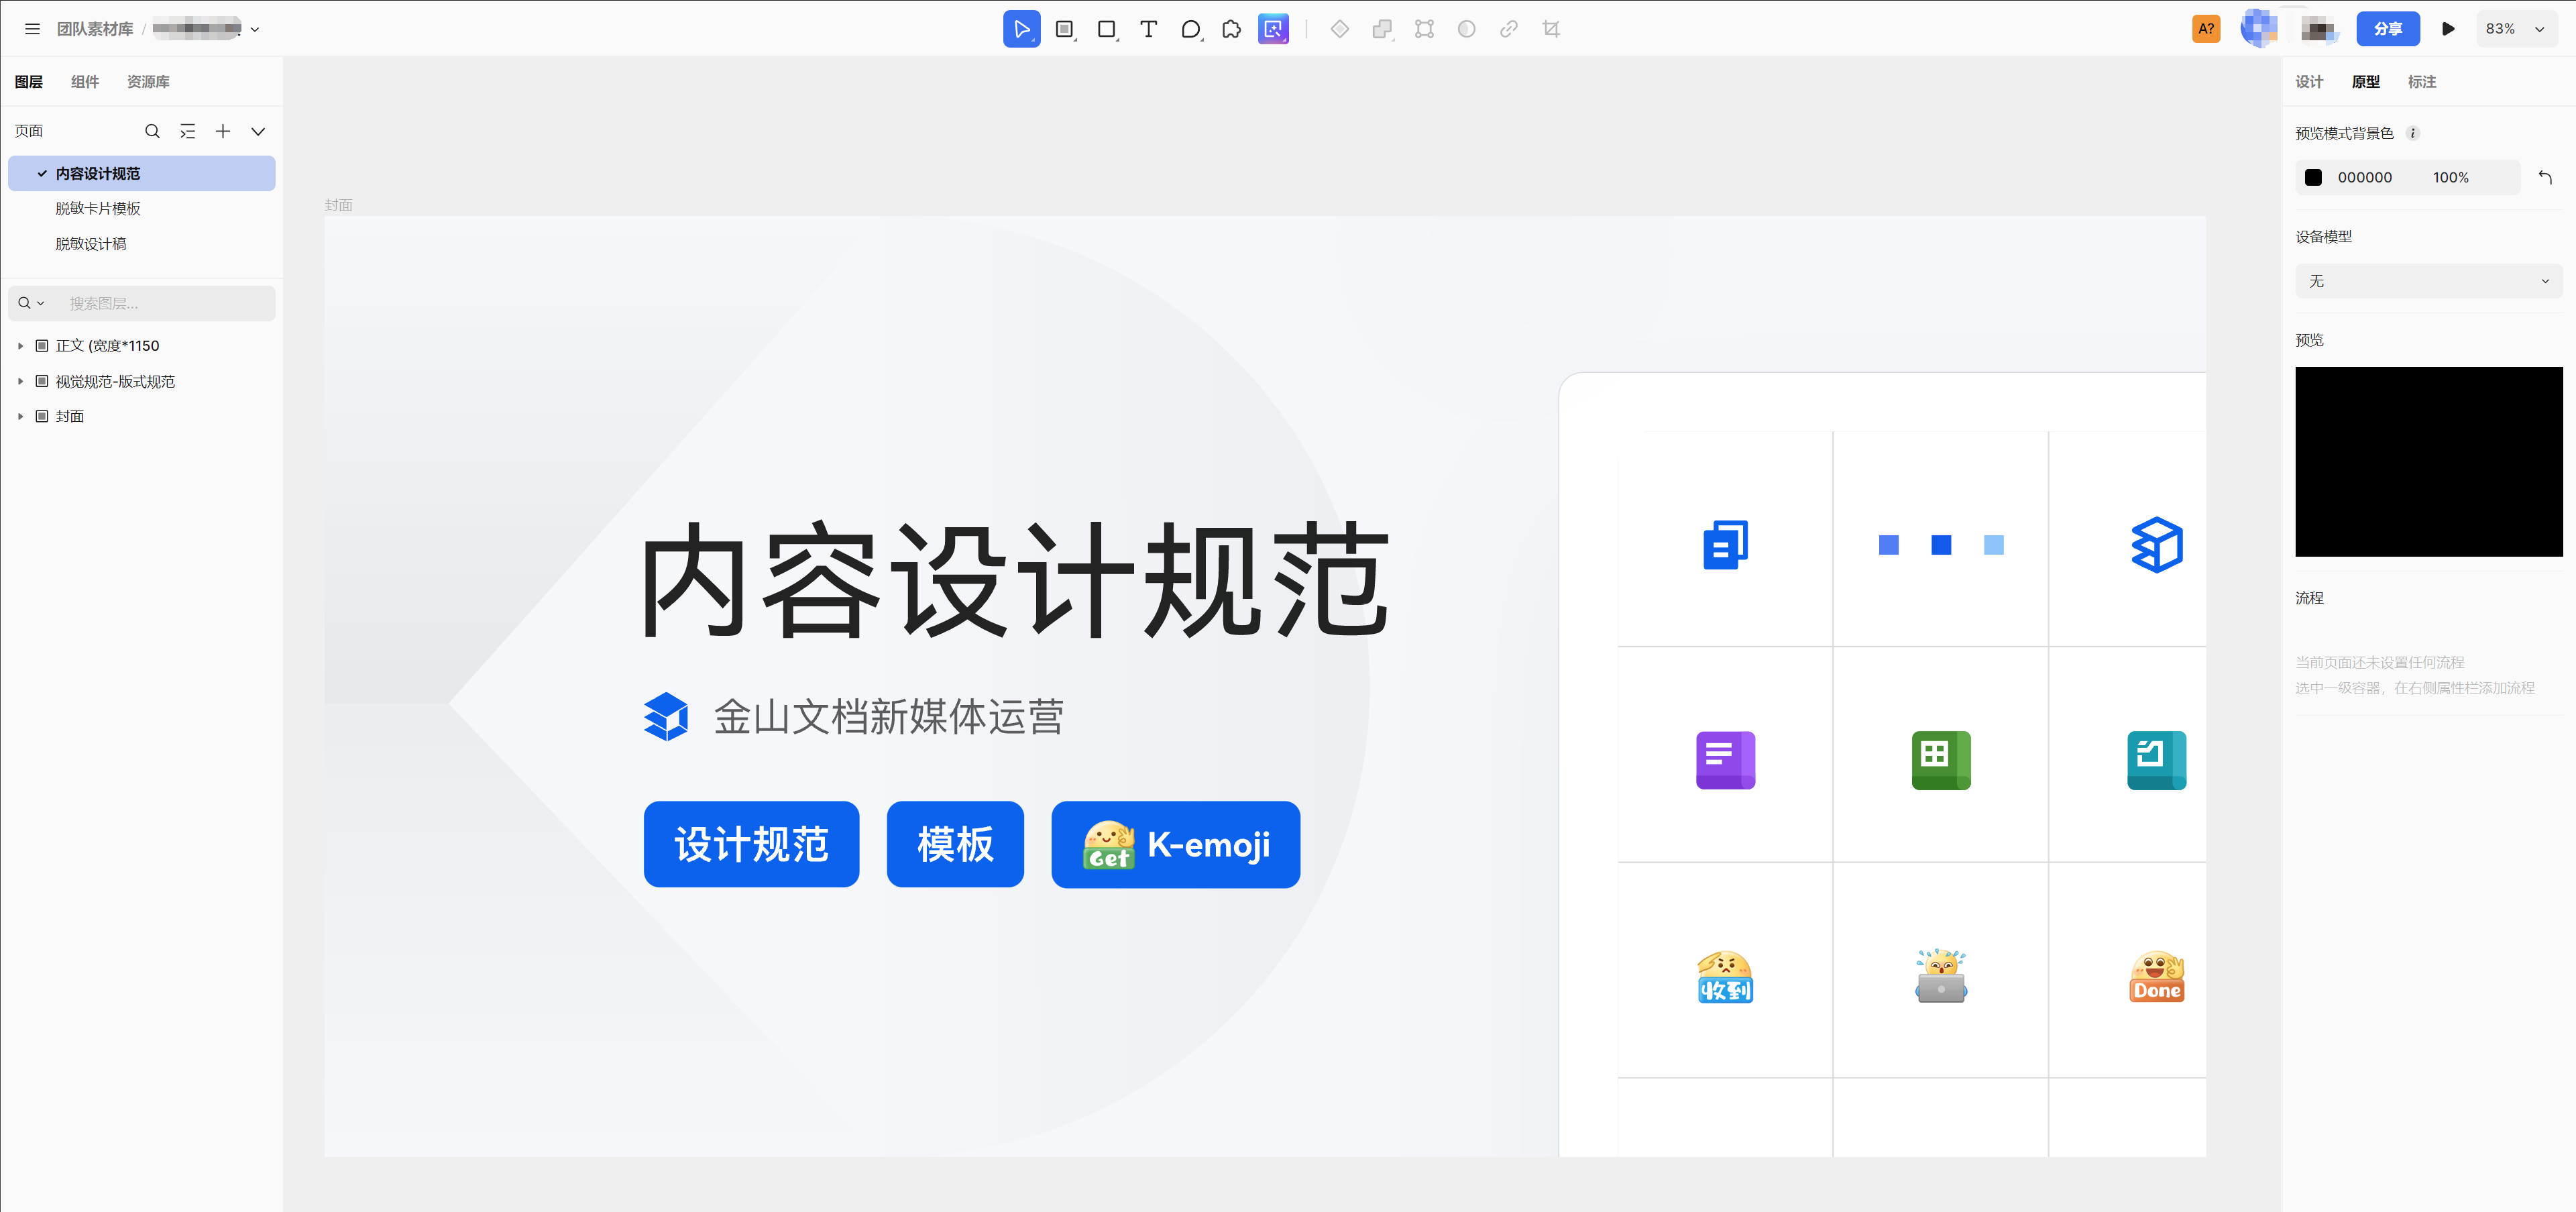Select the Frame container tool
This screenshot has width=2576, height=1212.
pos(1063,29)
